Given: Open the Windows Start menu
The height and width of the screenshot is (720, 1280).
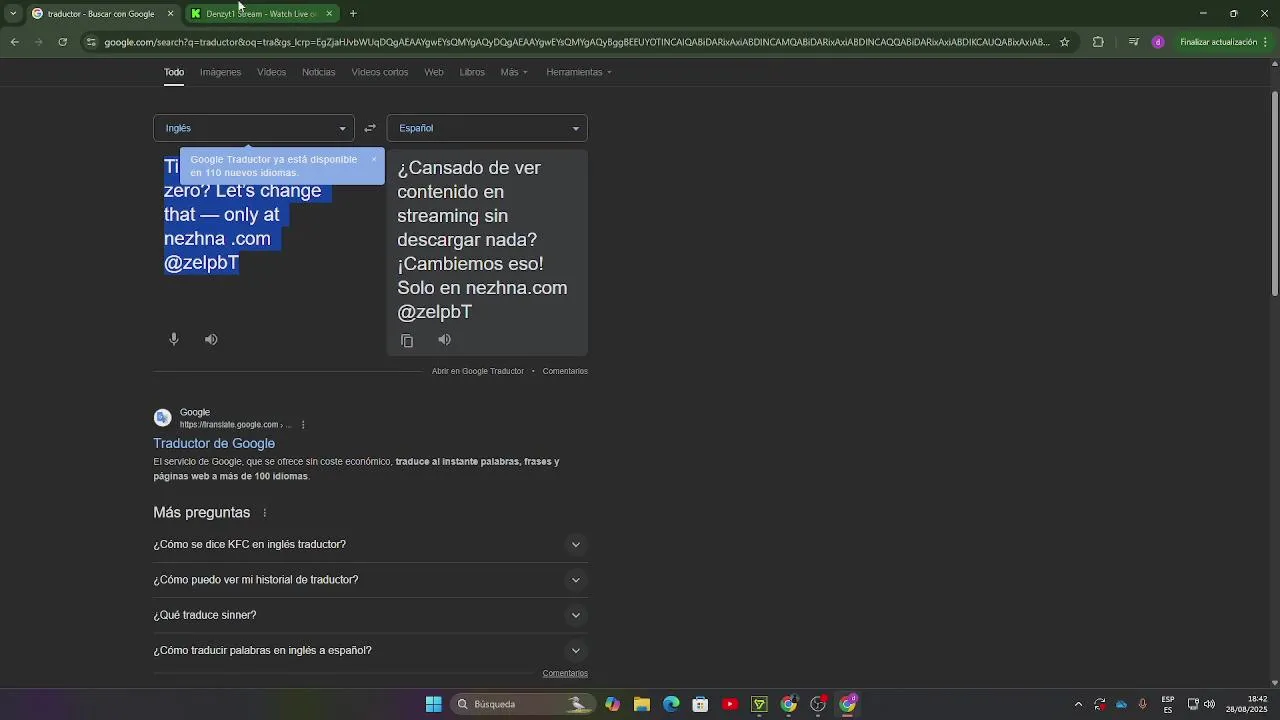Looking at the screenshot, I should click(434, 704).
